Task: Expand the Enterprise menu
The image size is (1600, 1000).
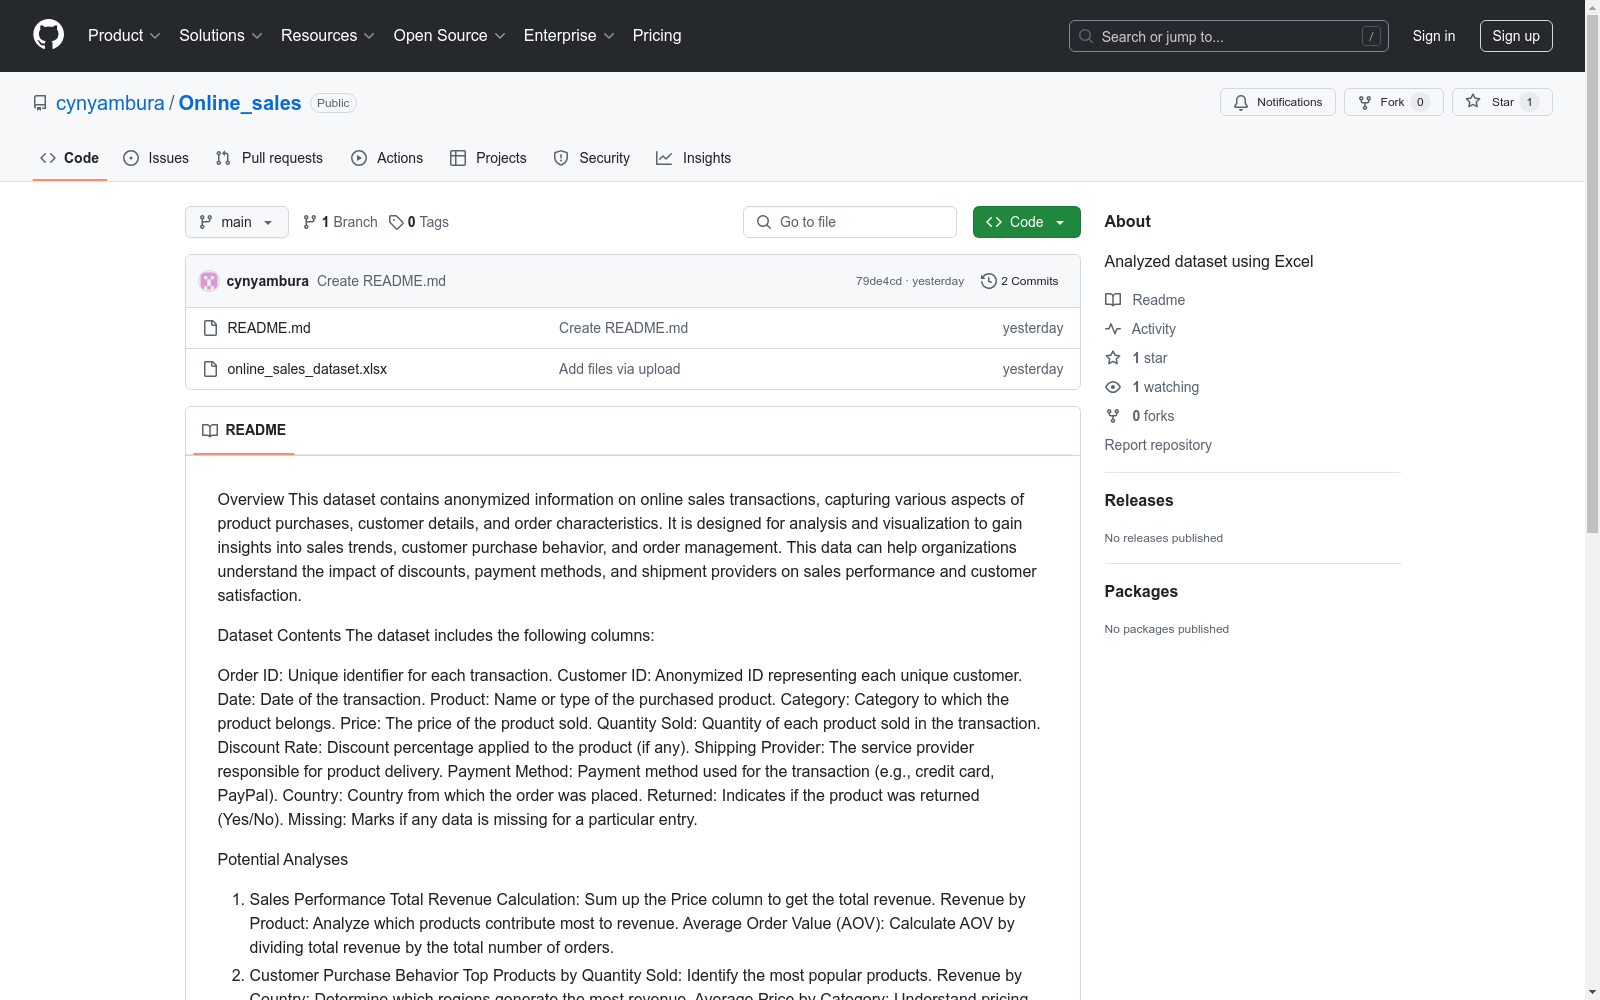Action: coord(569,35)
